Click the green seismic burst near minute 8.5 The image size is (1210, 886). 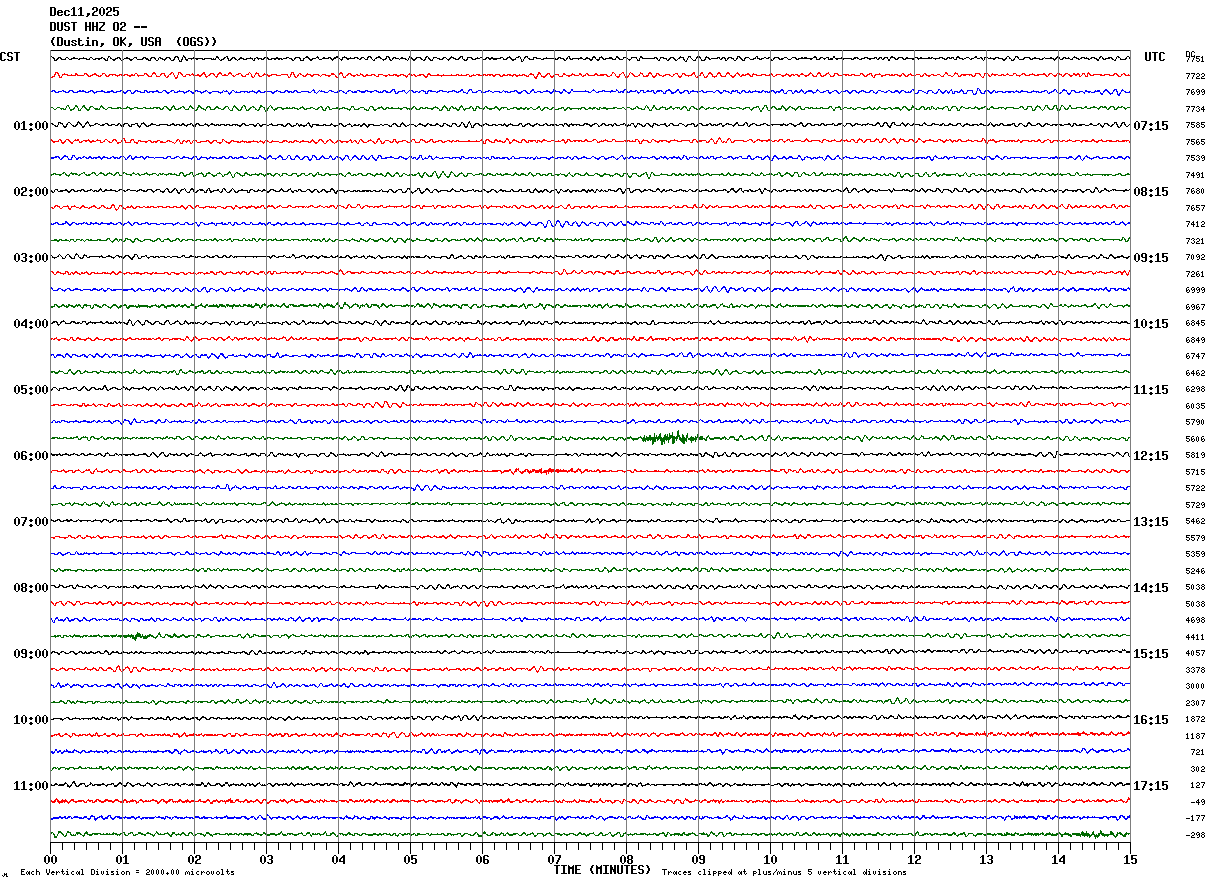click(672, 438)
